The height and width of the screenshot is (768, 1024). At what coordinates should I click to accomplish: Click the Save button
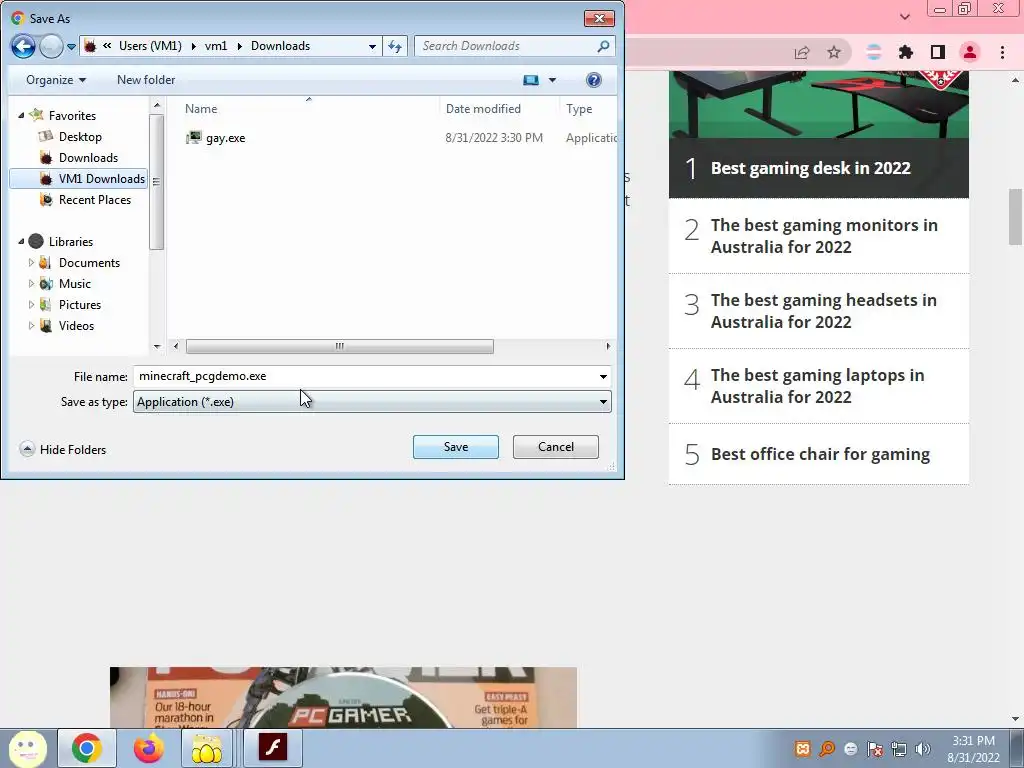[456, 447]
